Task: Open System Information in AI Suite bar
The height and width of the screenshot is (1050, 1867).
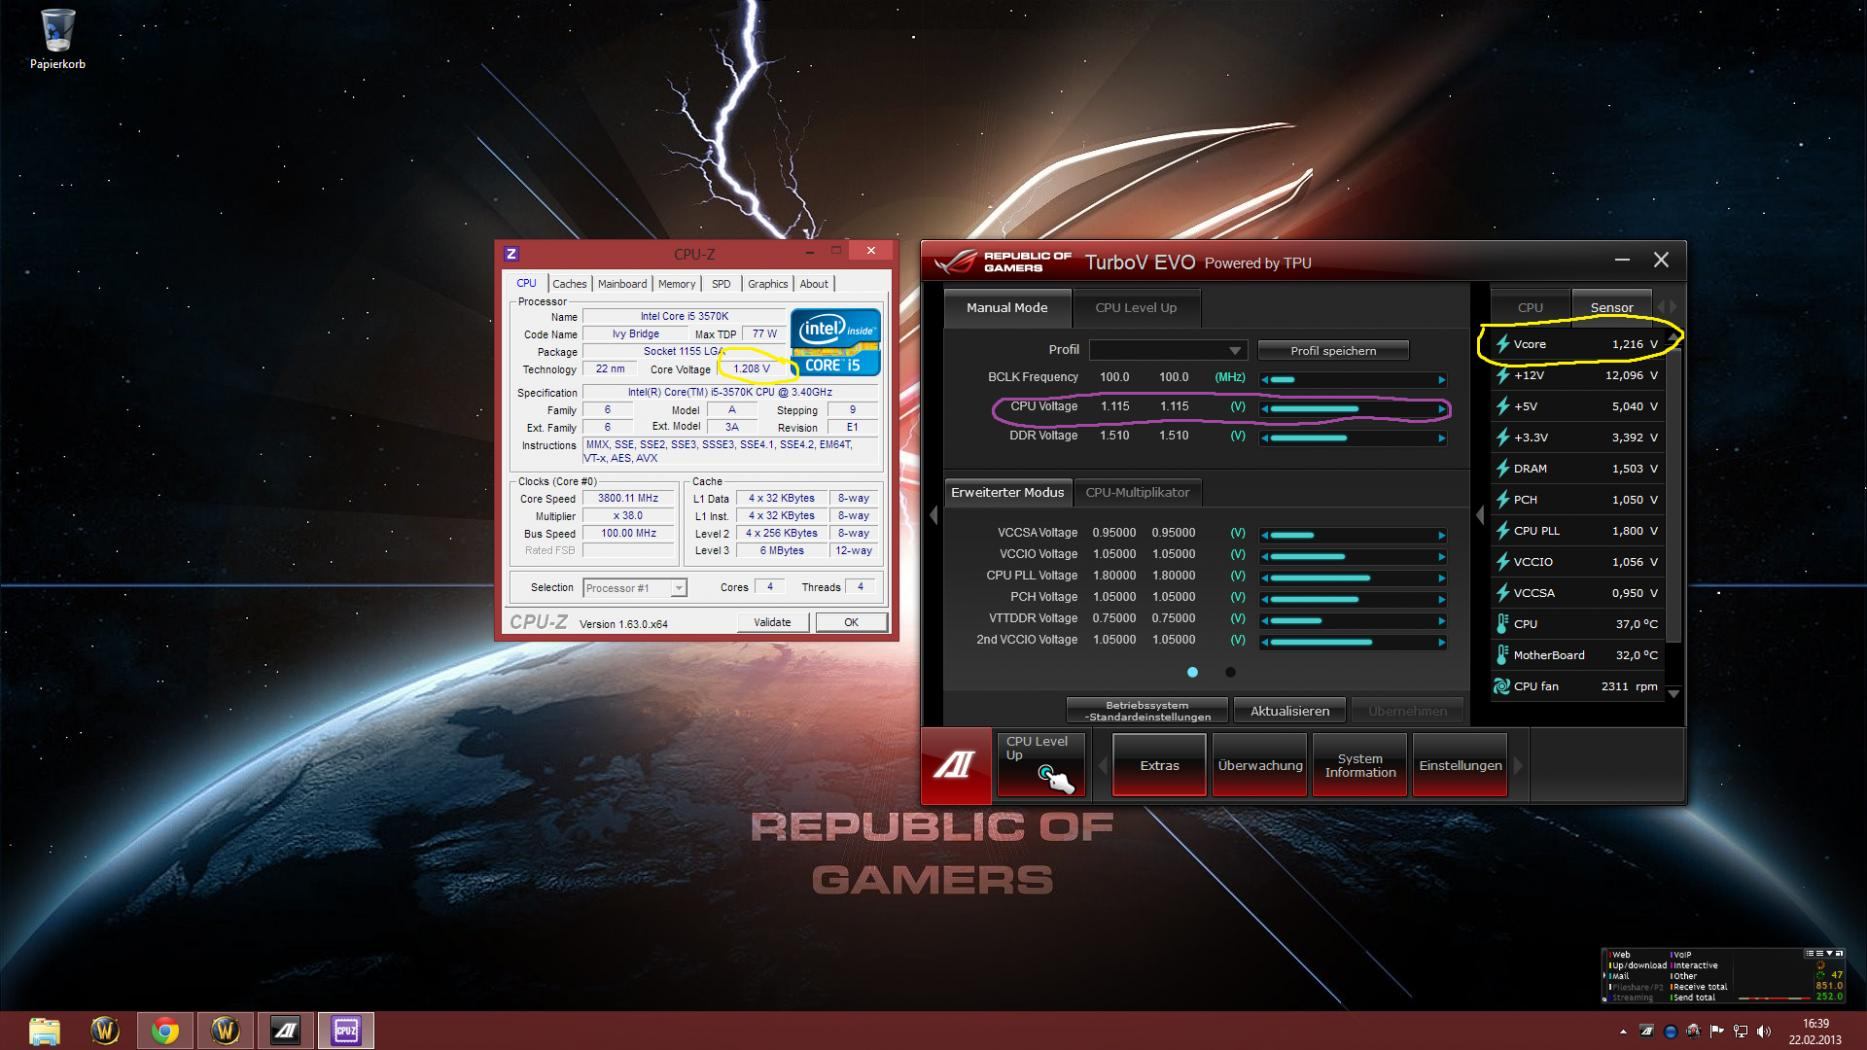Action: tap(1360, 766)
